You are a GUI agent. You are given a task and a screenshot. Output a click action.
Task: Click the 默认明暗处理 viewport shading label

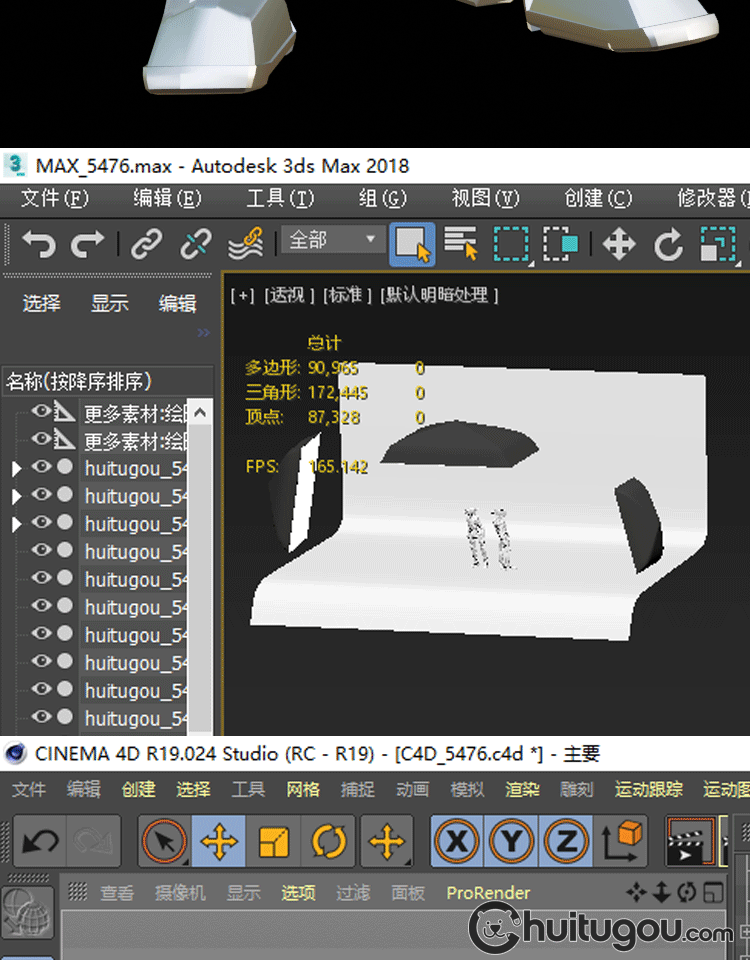pos(438,295)
